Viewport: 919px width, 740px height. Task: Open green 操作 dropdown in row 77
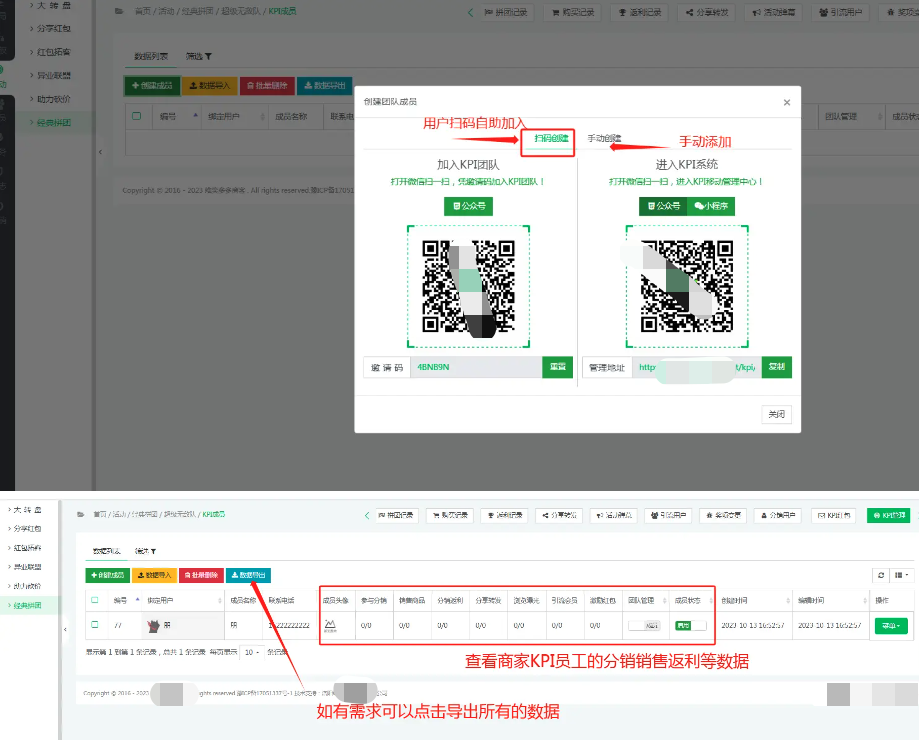click(891, 626)
